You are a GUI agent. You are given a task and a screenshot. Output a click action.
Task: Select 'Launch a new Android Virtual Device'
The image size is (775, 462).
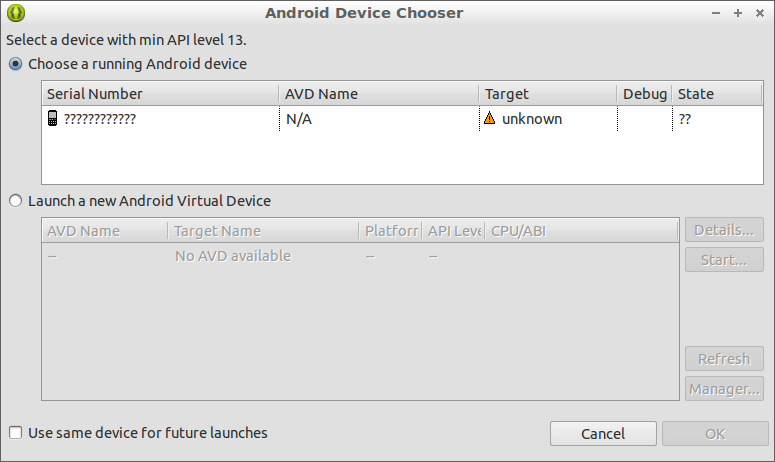15,201
